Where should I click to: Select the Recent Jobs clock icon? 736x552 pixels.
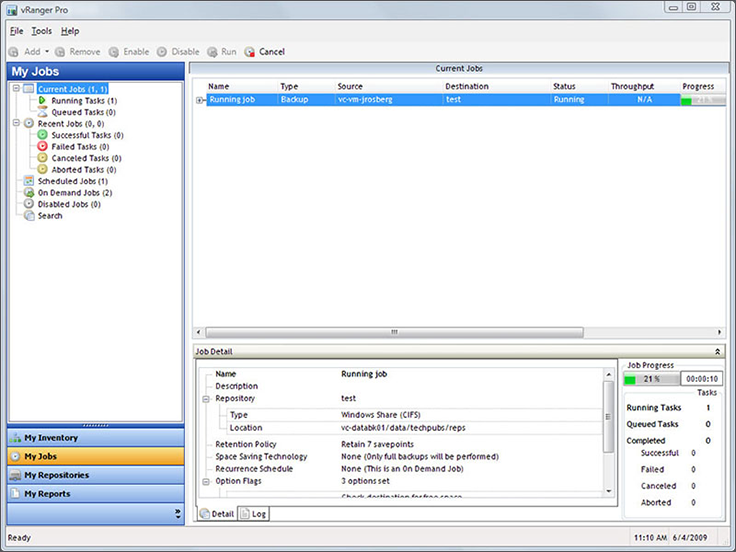[x=29, y=123]
